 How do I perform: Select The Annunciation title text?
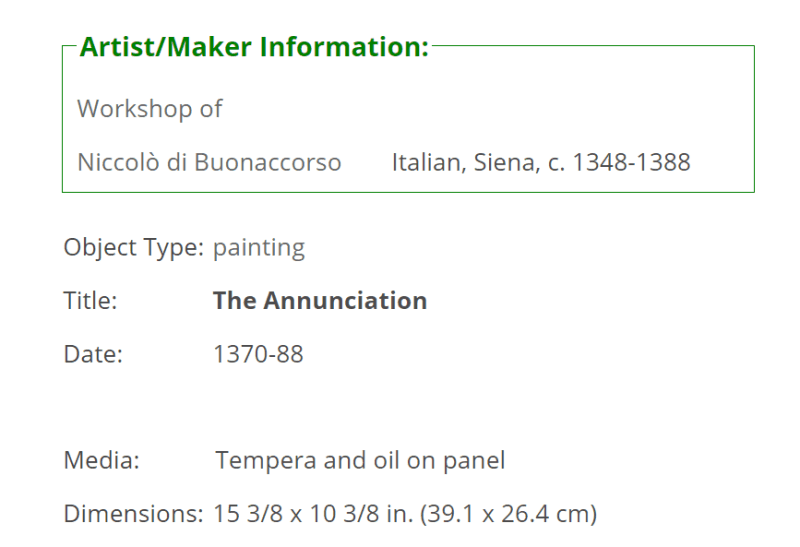coord(320,301)
